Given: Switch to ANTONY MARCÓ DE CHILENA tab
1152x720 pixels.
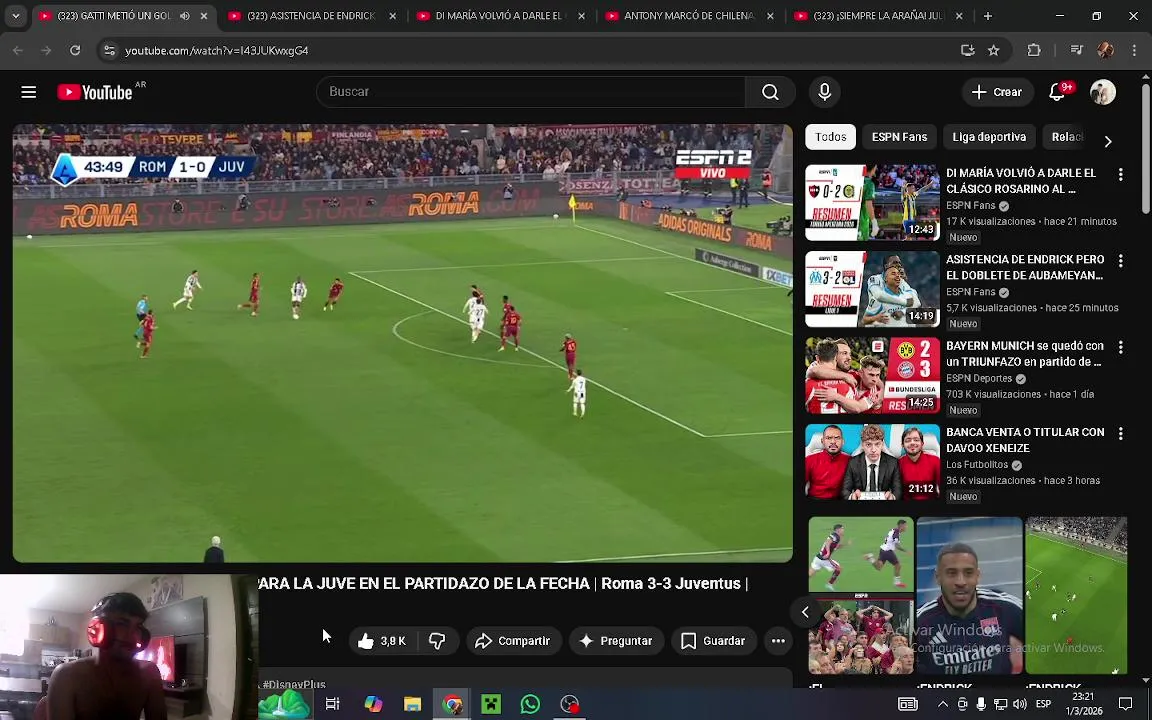Looking at the screenshot, I should (x=686, y=15).
